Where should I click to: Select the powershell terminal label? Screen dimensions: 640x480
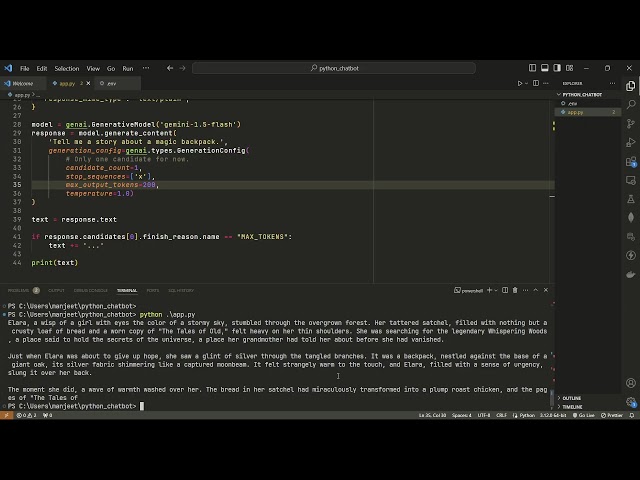(469, 291)
